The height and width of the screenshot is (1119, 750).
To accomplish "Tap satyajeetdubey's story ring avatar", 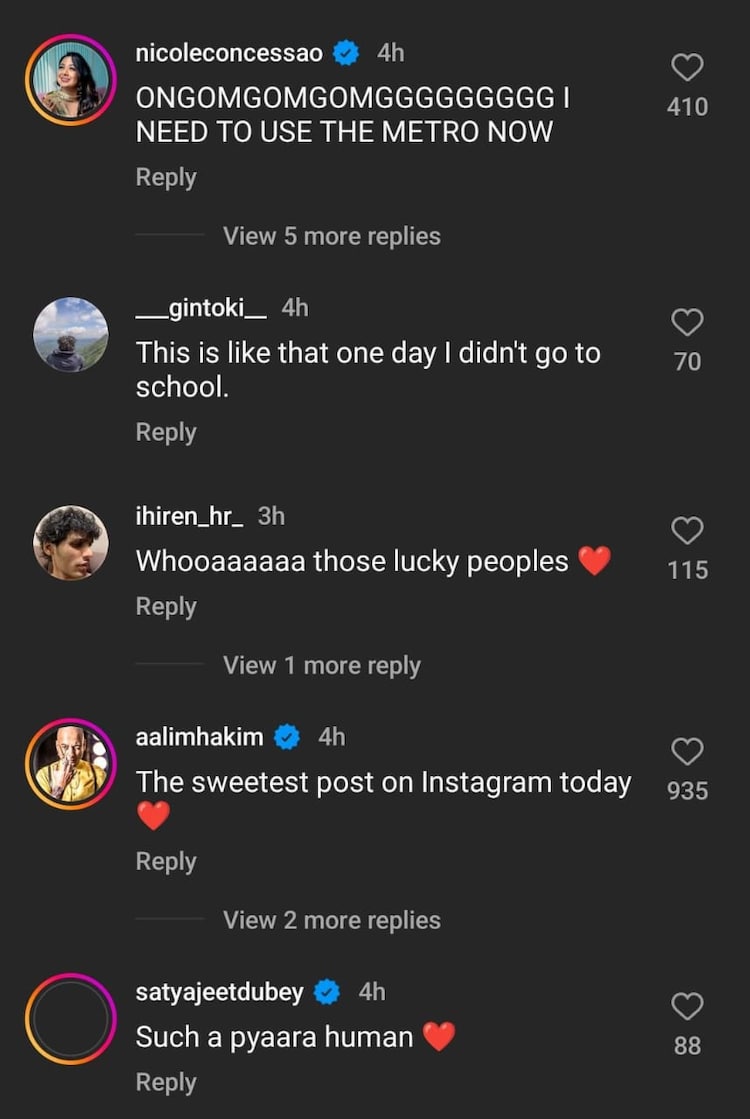I will coord(71,1018).
